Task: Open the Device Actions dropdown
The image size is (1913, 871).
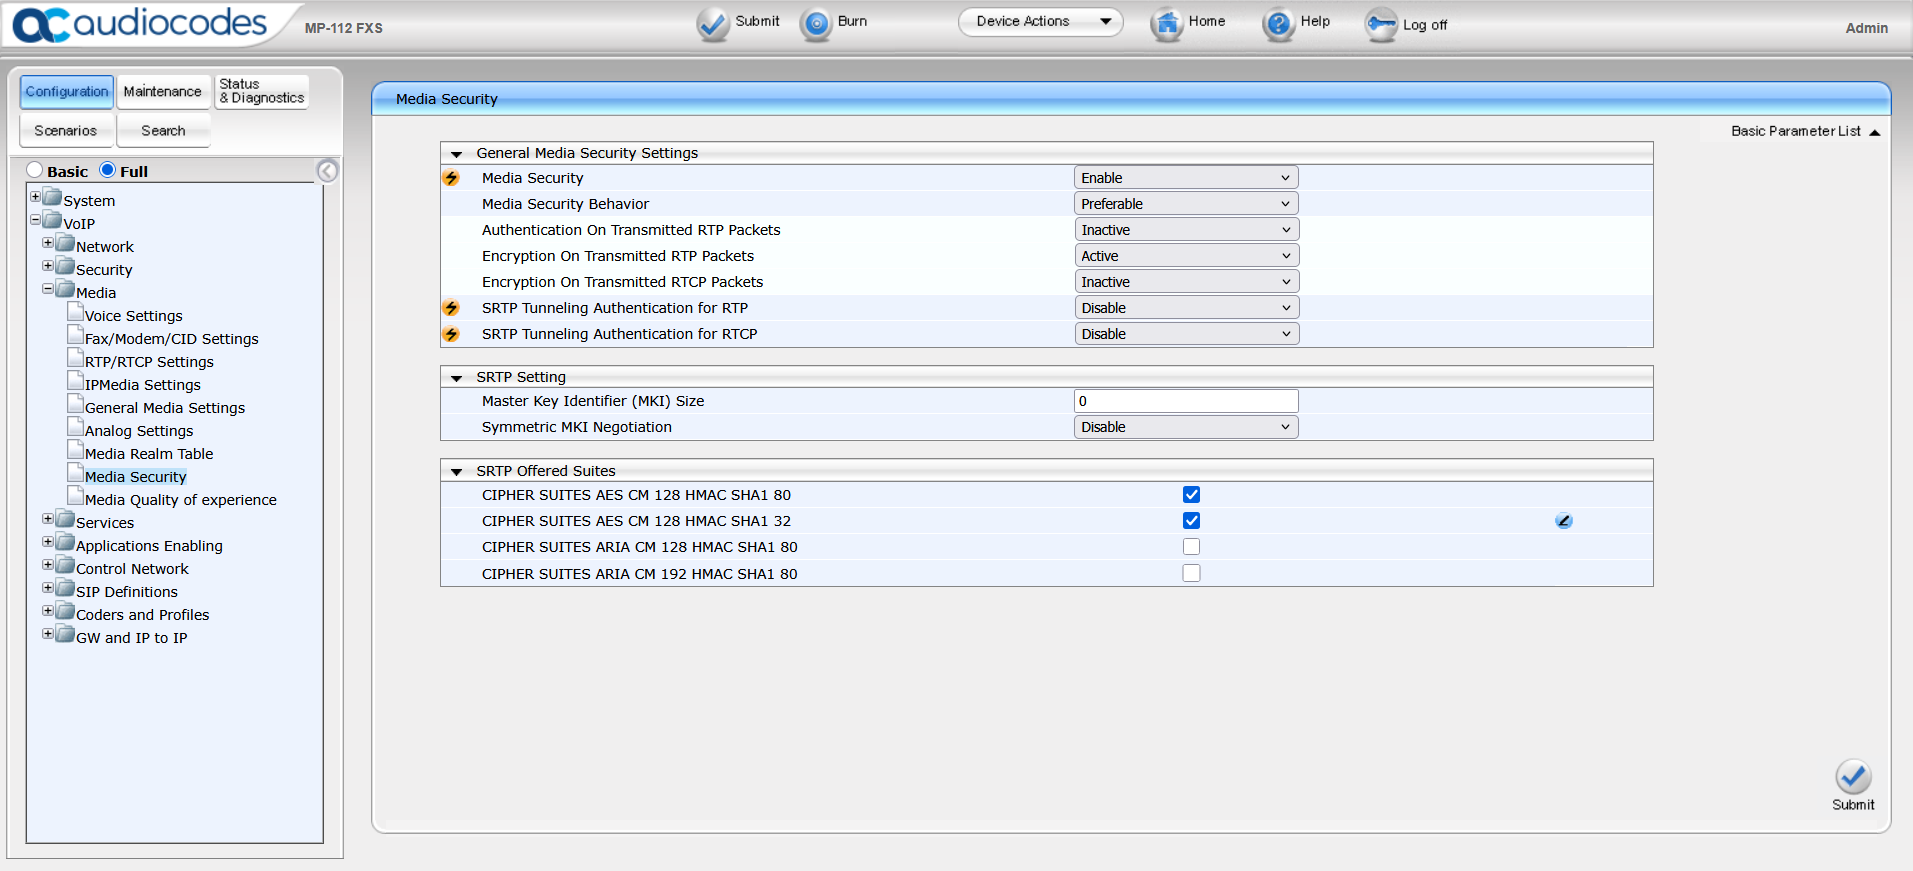Action: click(x=1040, y=22)
